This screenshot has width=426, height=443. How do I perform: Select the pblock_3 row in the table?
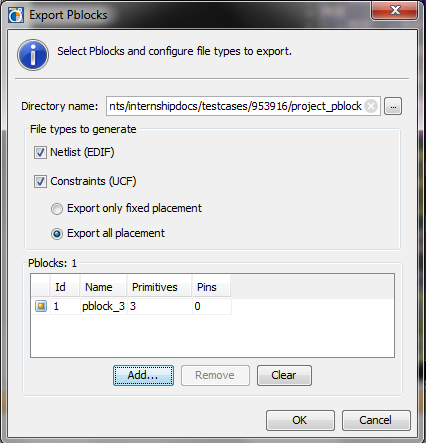click(x=131, y=306)
